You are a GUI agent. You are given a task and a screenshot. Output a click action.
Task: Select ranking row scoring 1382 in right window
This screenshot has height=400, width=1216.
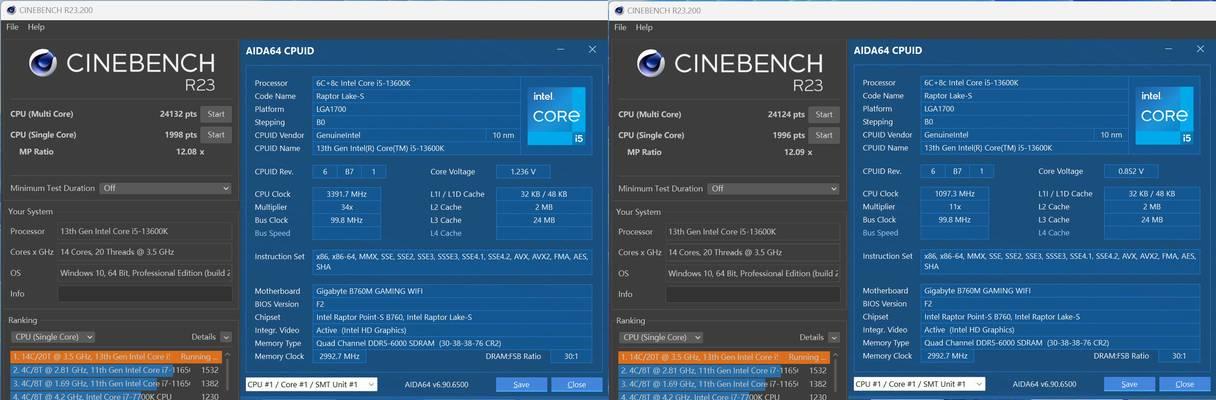pos(723,383)
